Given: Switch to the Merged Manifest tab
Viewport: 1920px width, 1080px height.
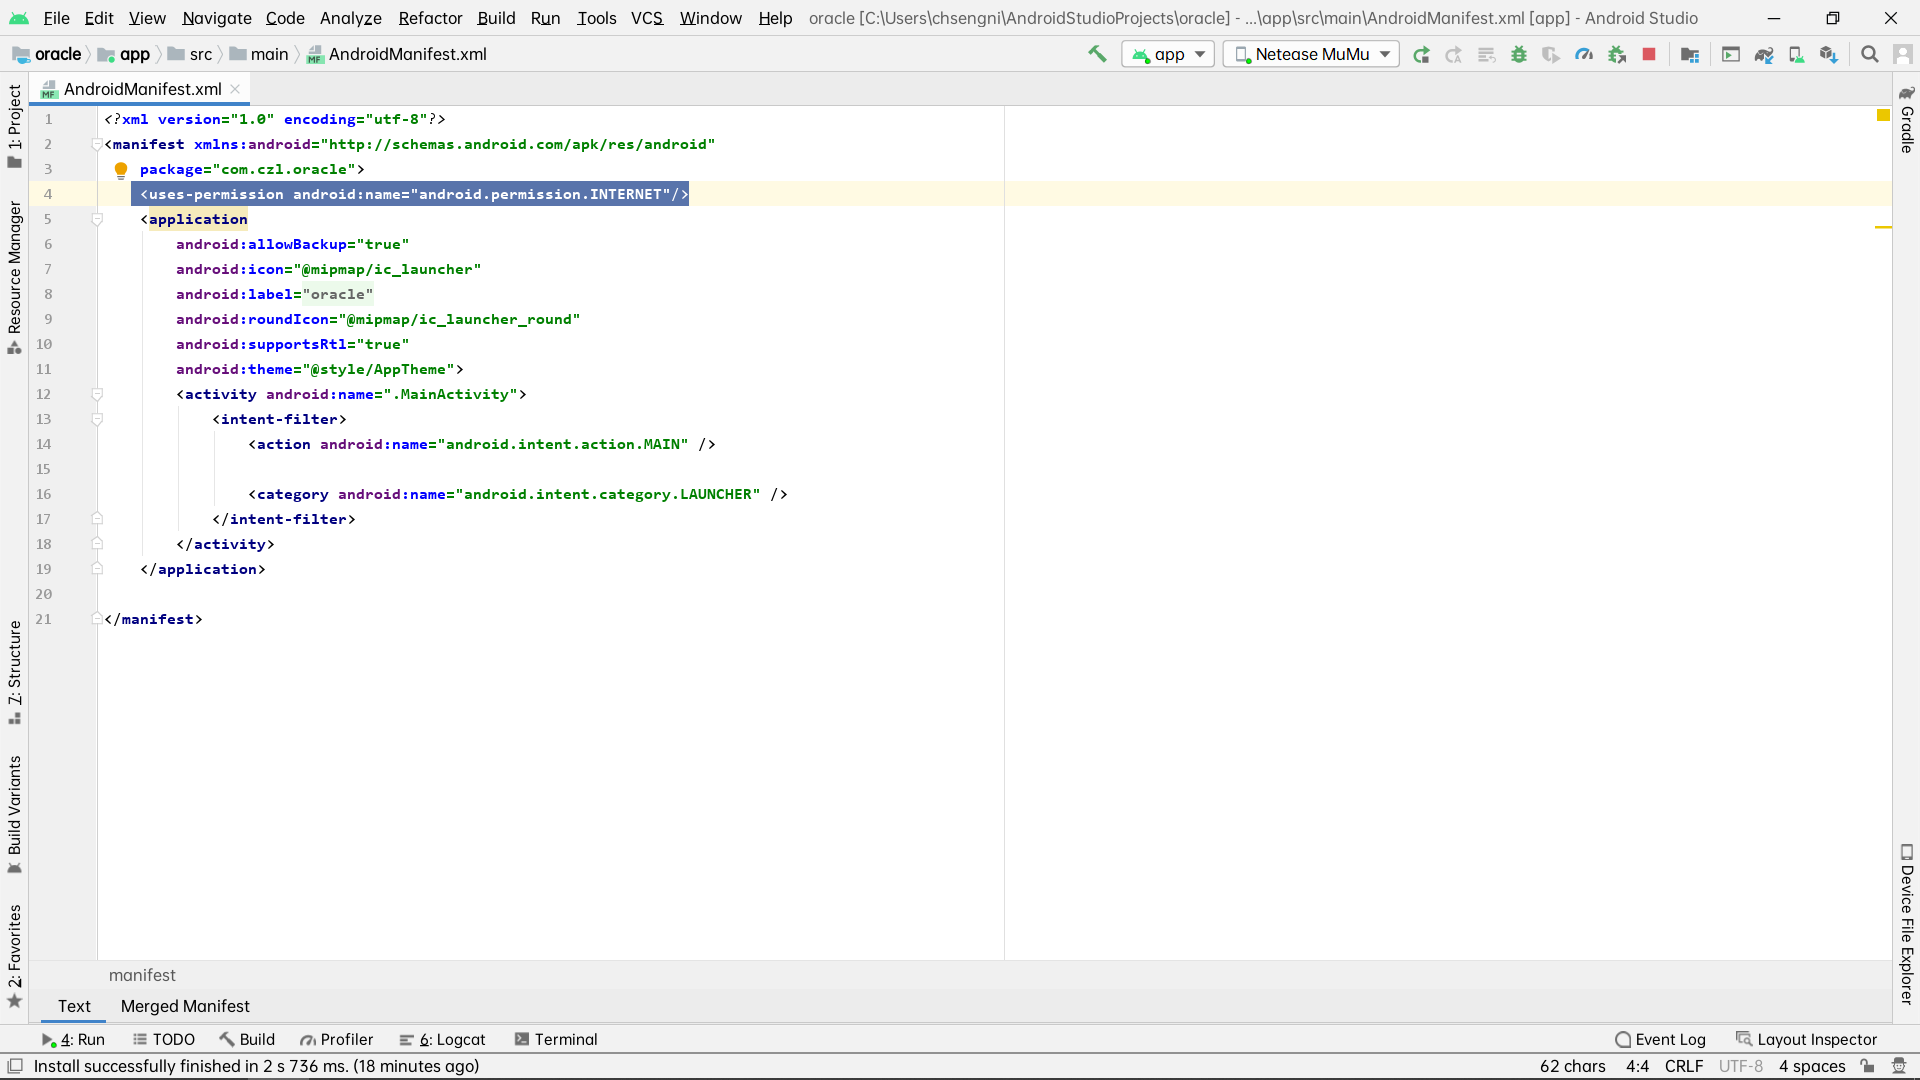Looking at the screenshot, I should click(185, 1006).
